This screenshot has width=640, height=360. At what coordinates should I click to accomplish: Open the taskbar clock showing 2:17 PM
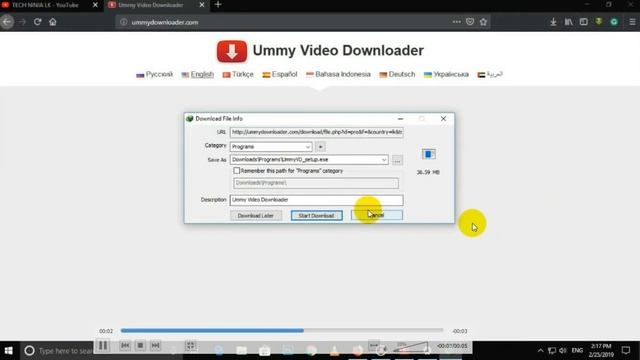(x=601, y=351)
